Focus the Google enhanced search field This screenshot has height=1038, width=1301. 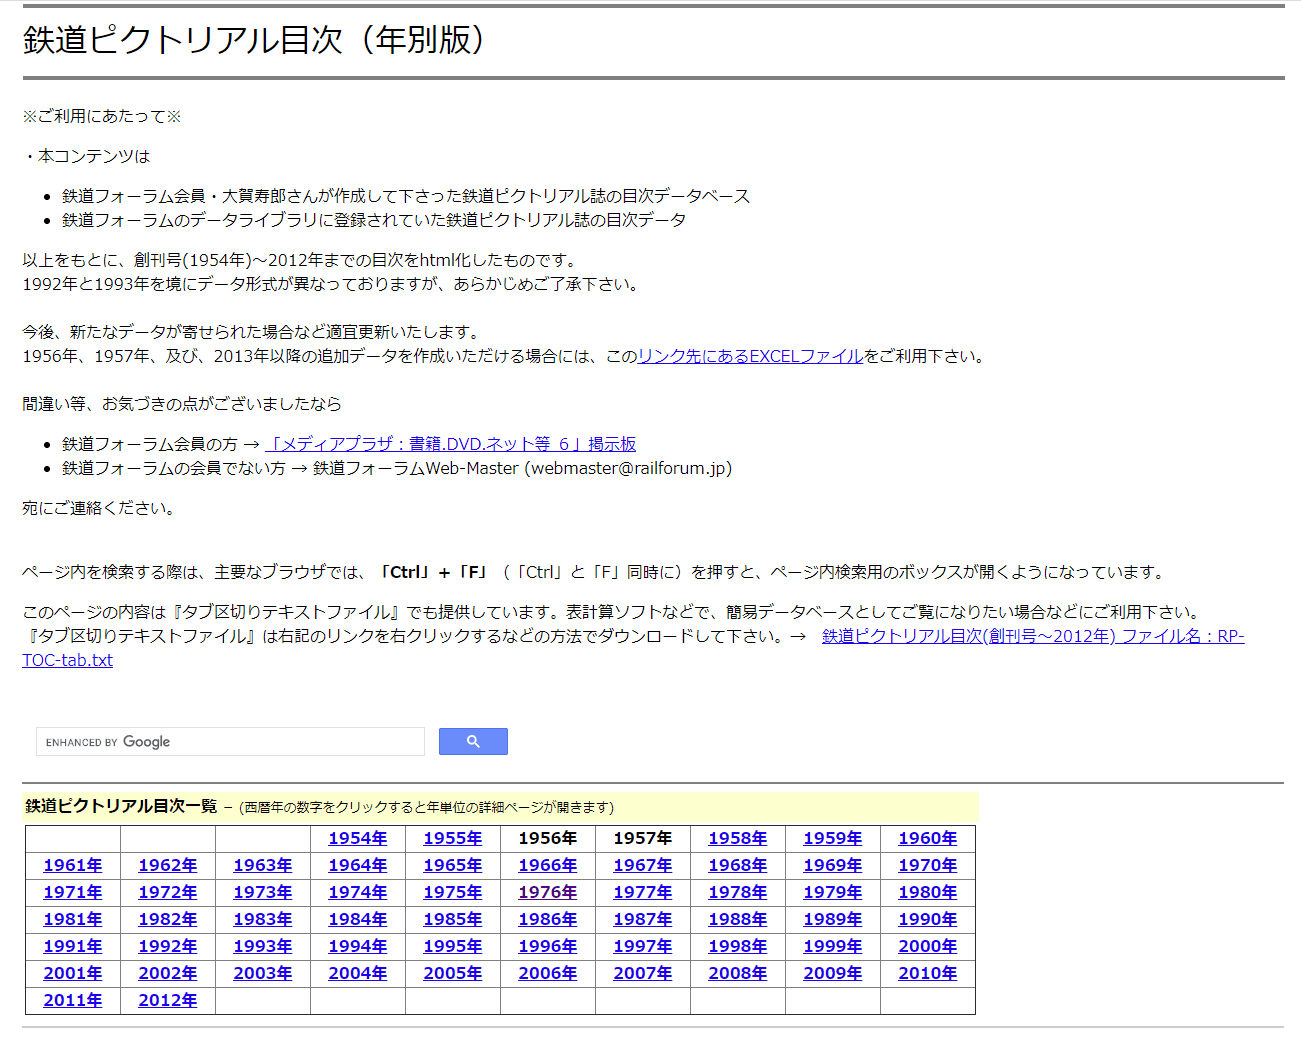[230, 741]
